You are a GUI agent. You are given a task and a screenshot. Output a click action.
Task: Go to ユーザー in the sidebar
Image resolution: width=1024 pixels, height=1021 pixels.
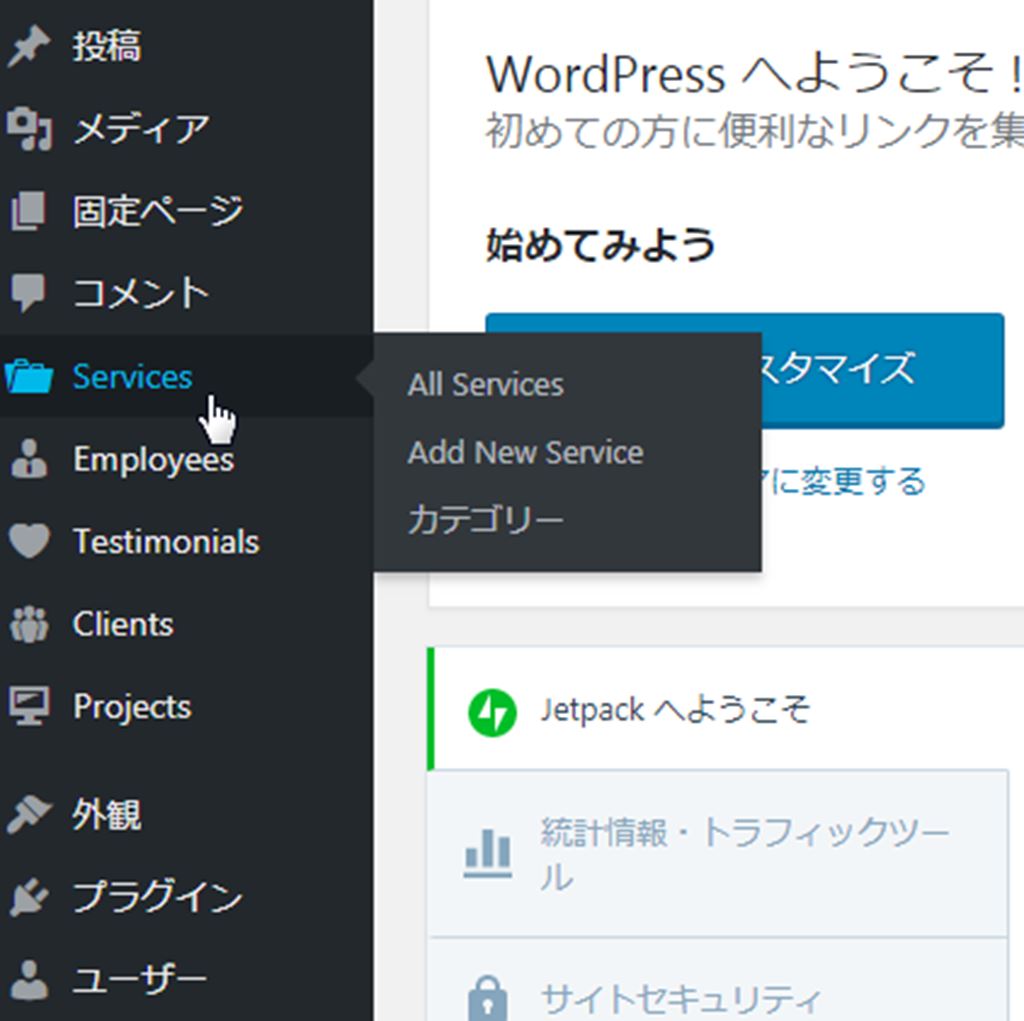pyautogui.click(x=139, y=979)
